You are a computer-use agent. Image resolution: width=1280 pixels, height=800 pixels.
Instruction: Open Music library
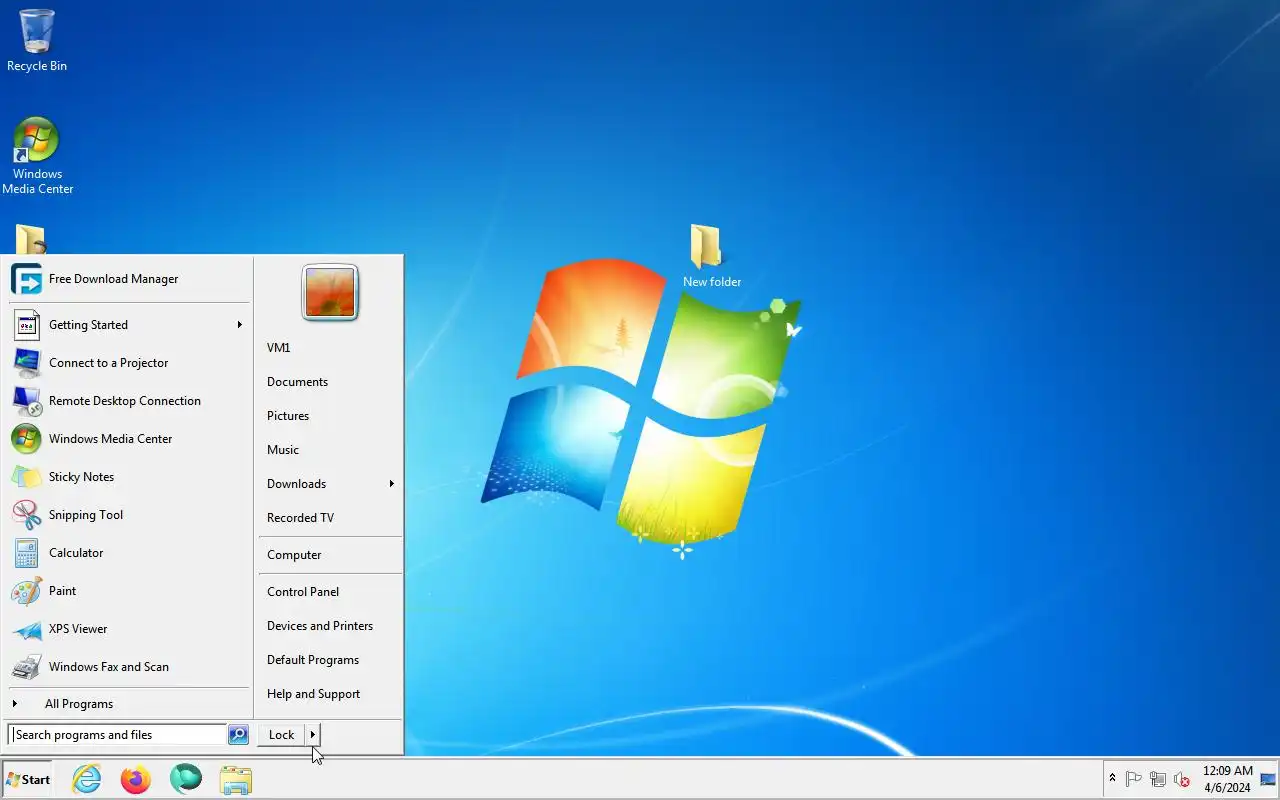pyautogui.click(x=329, y=450)
